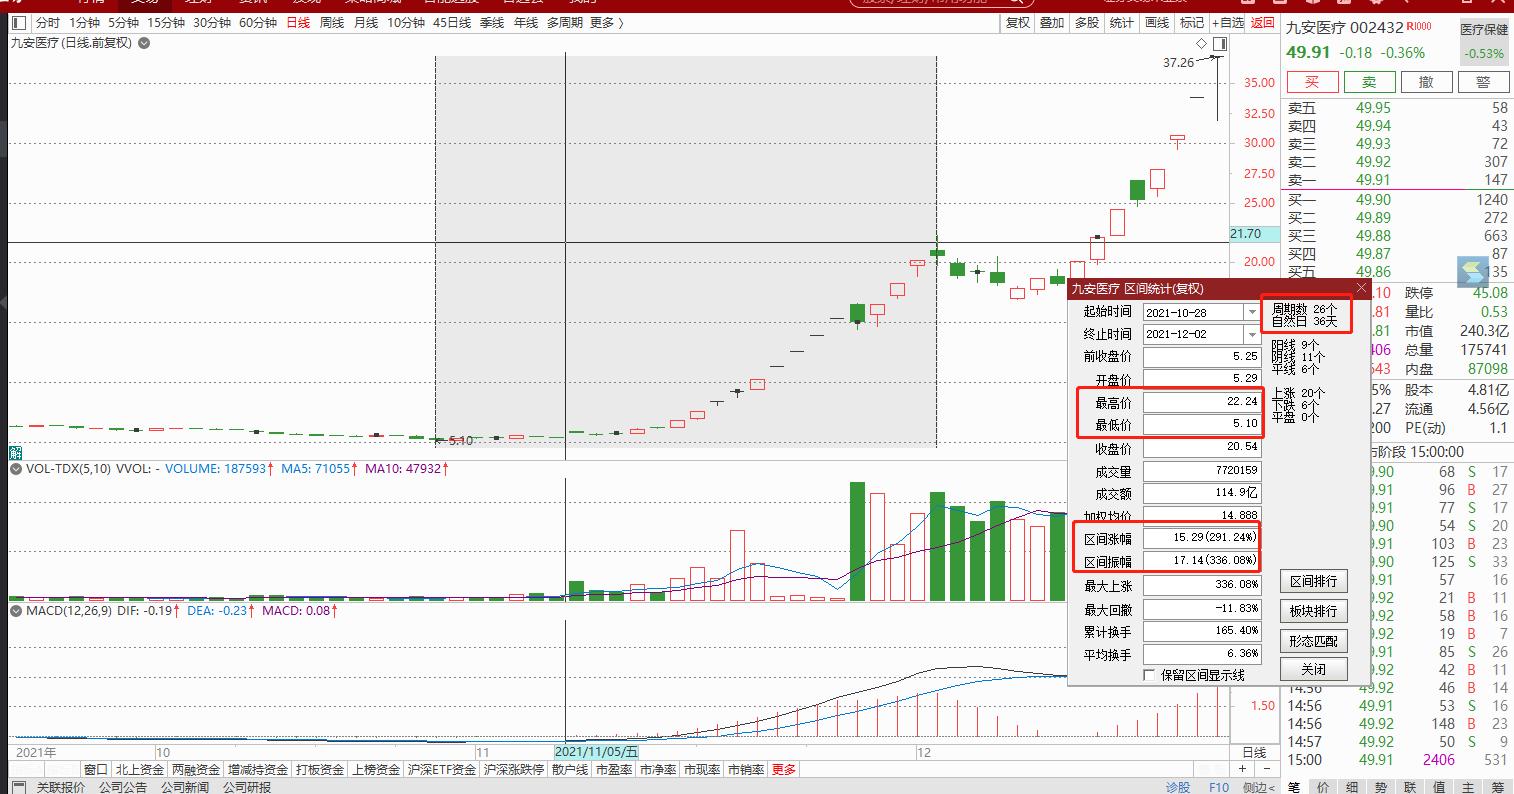Image resolution: width=1514 pixels, height=794 pixels.
Task: Click the diamond marker icon on chart
Action: [x=1201, y=44]
